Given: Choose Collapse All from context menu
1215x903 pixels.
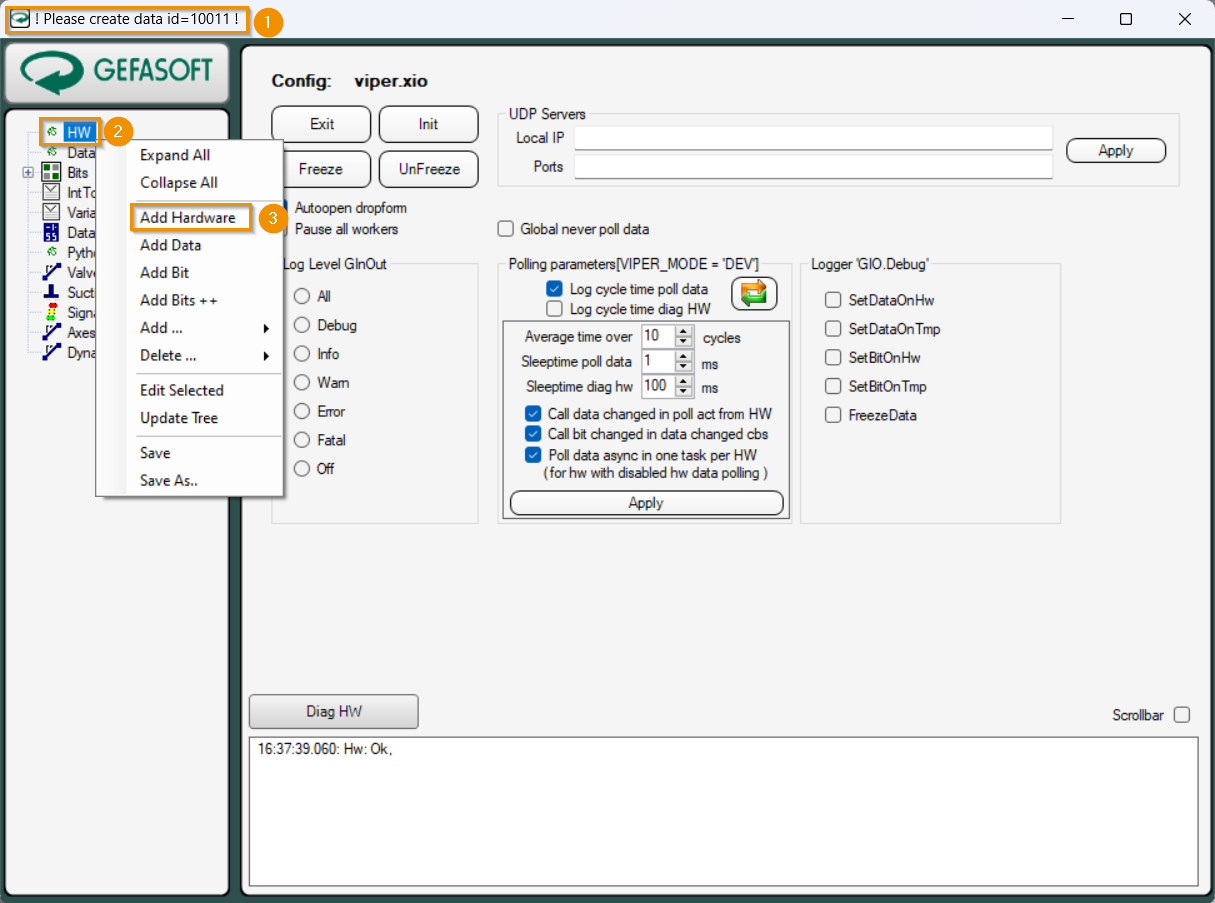Looking at the screenshot, I should coord(179,182).
